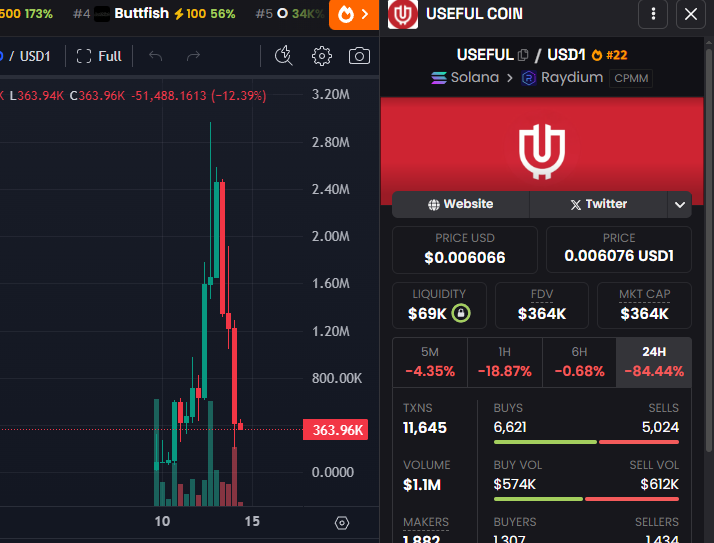Click the buys versus sells ratio bar
Image resolution: width=714 pixels, height=543 pixels.
pyautogui.click(x=586, y=442)
